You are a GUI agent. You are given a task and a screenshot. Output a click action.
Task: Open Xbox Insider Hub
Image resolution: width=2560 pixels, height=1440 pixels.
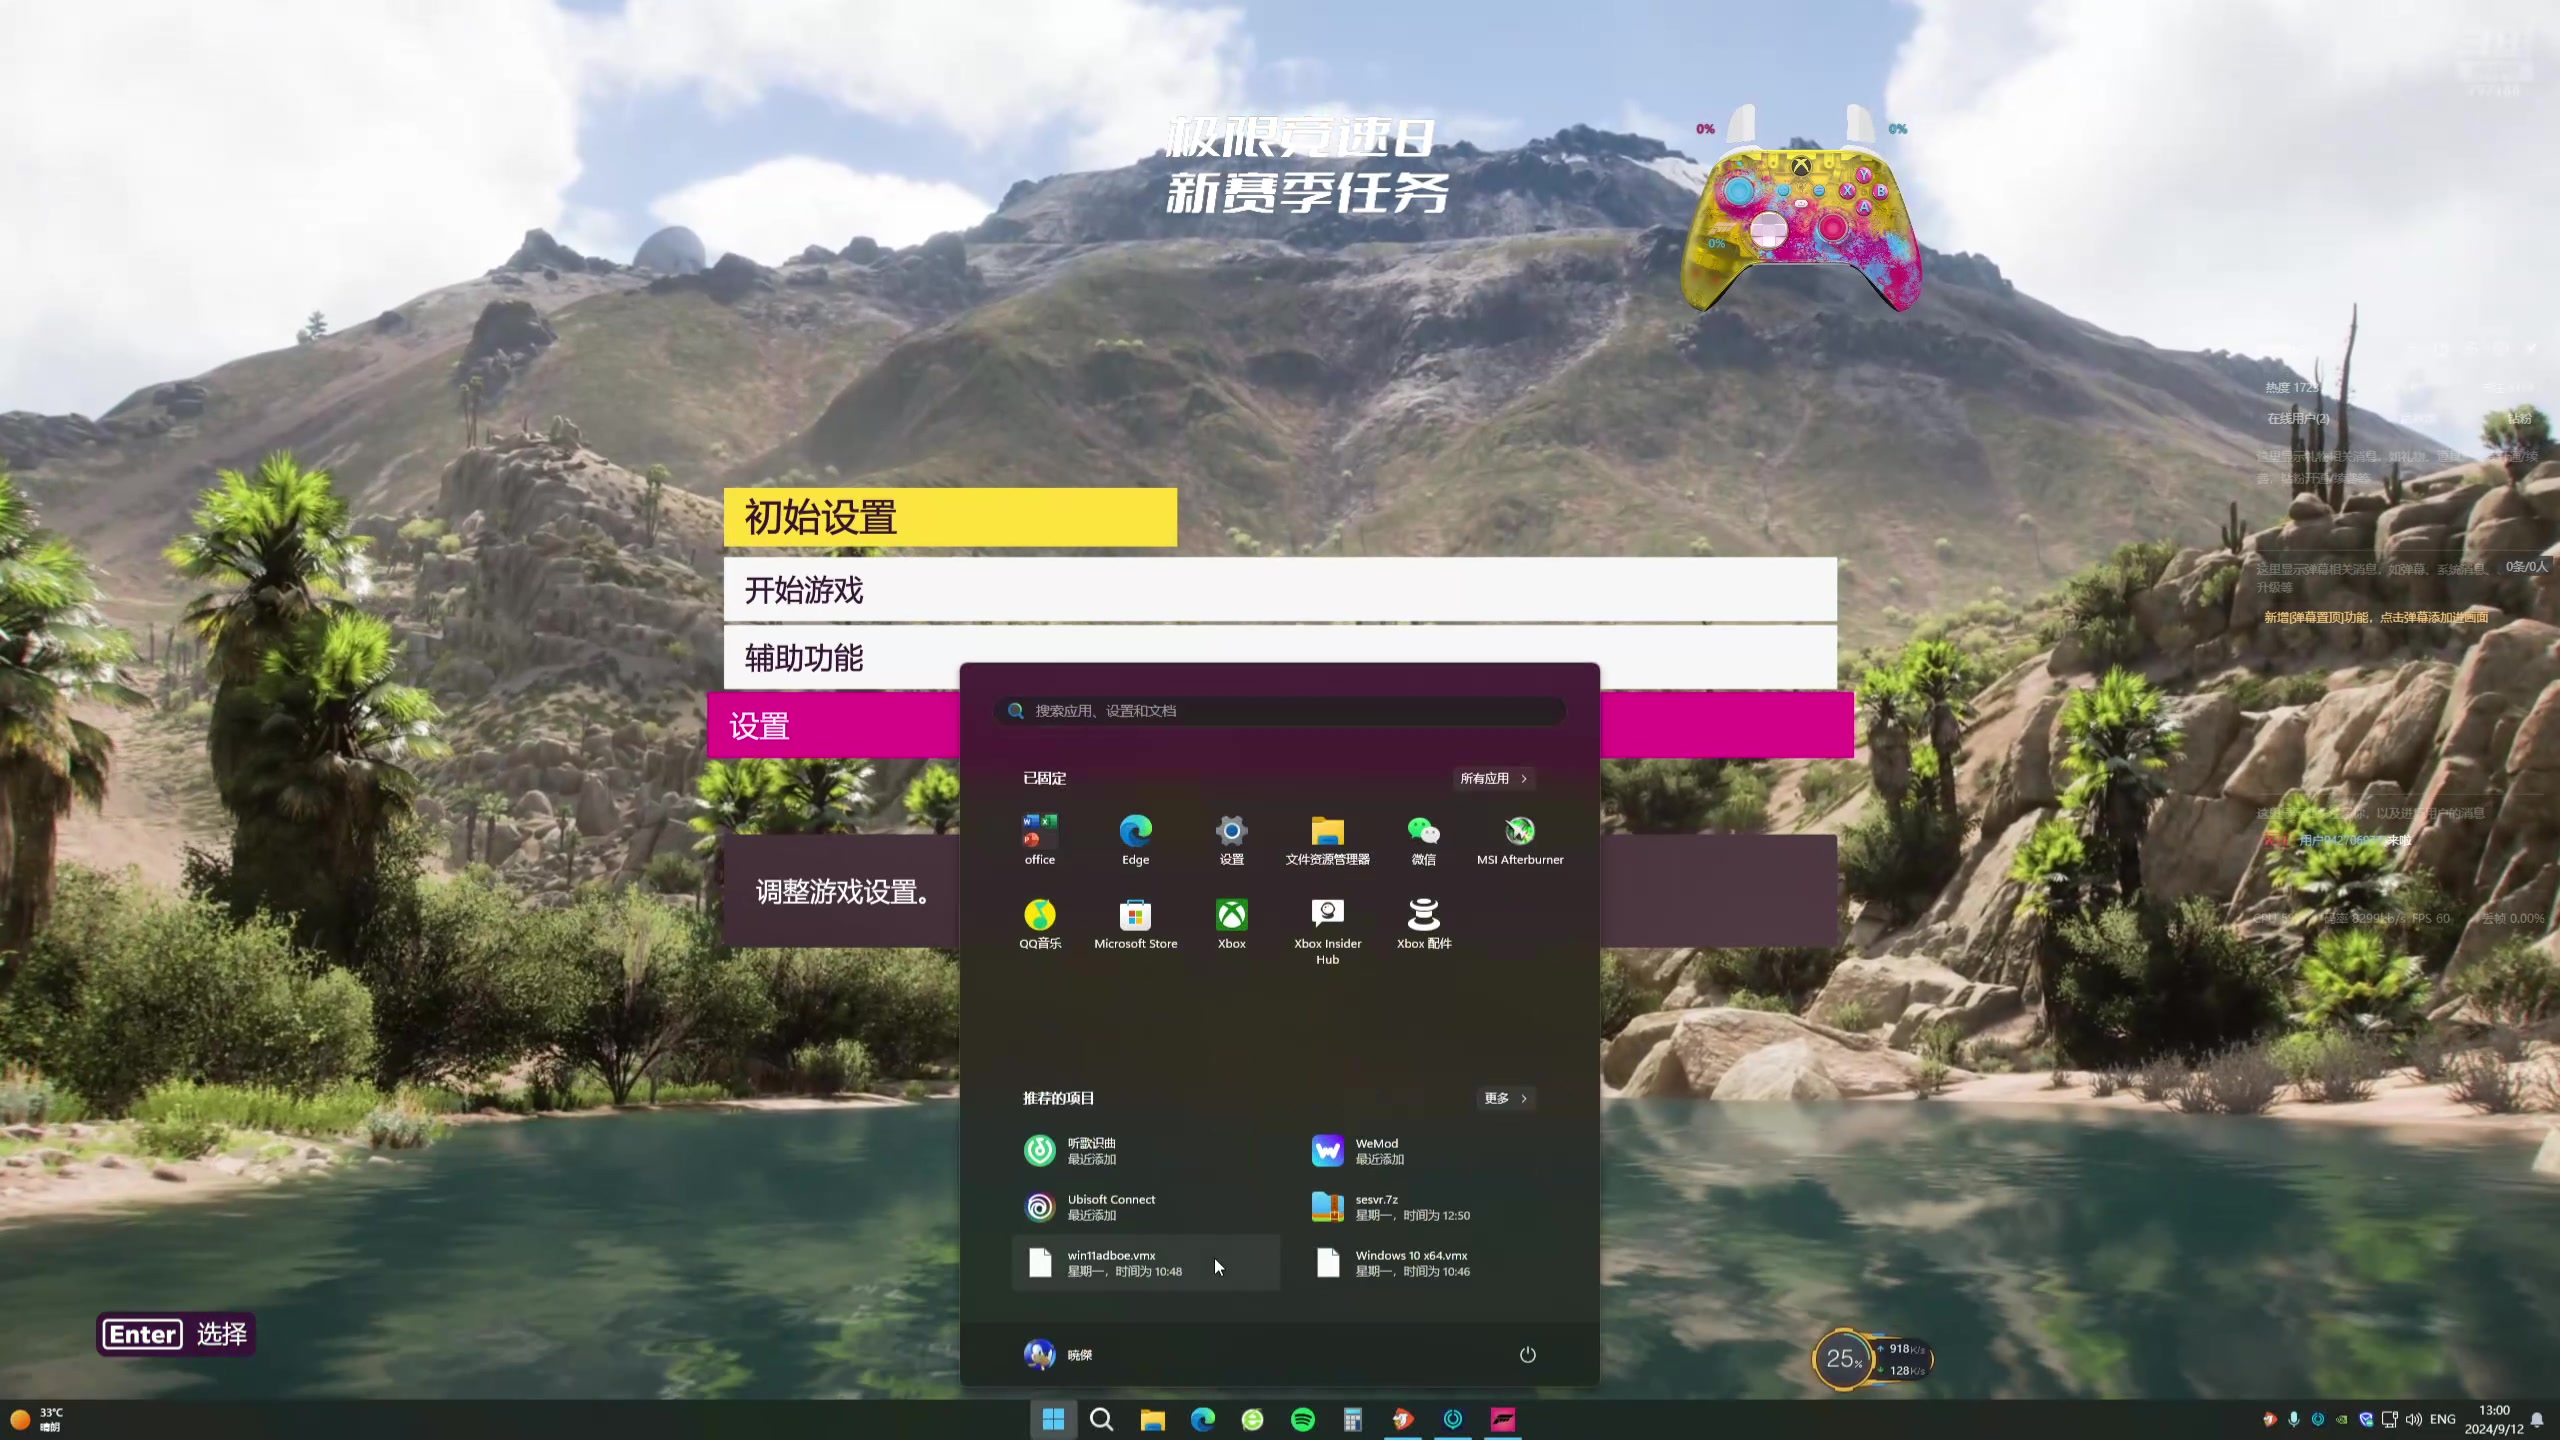(1326, 916)
